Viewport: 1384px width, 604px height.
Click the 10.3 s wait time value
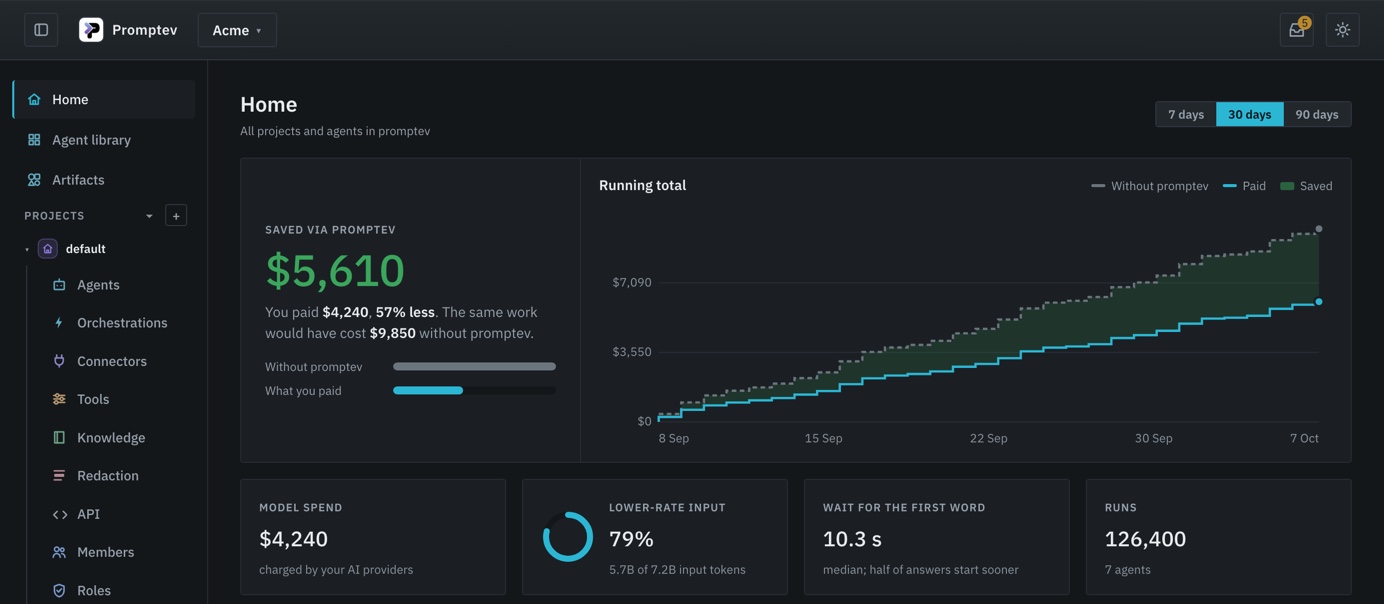pos(852,539)
